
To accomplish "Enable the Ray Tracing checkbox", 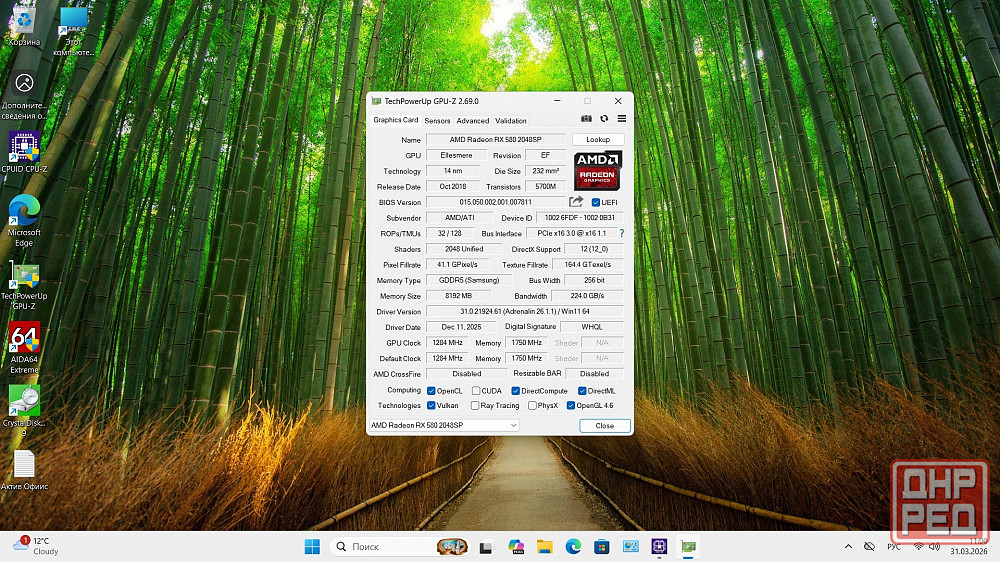I will [x=474, y=406].
